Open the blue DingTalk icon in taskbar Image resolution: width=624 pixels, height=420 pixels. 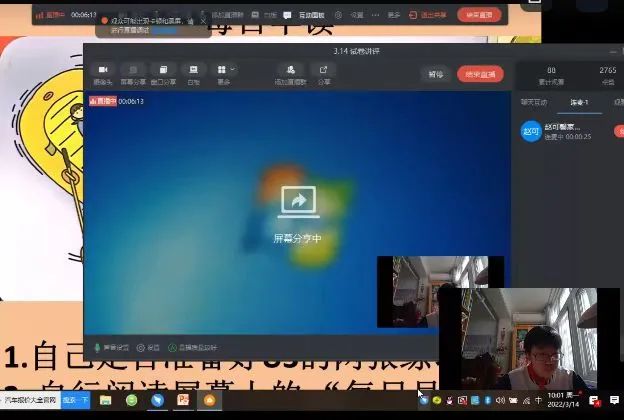click(x=158, y=400)
